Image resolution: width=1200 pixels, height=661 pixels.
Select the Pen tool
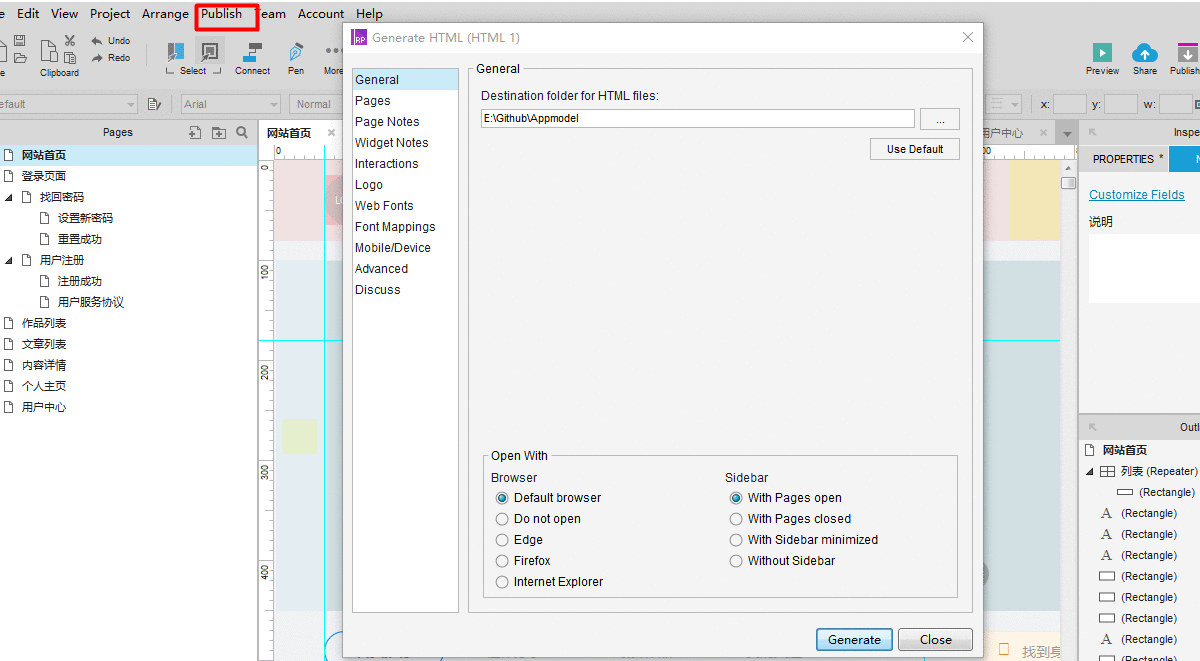[x=296, y=52]
